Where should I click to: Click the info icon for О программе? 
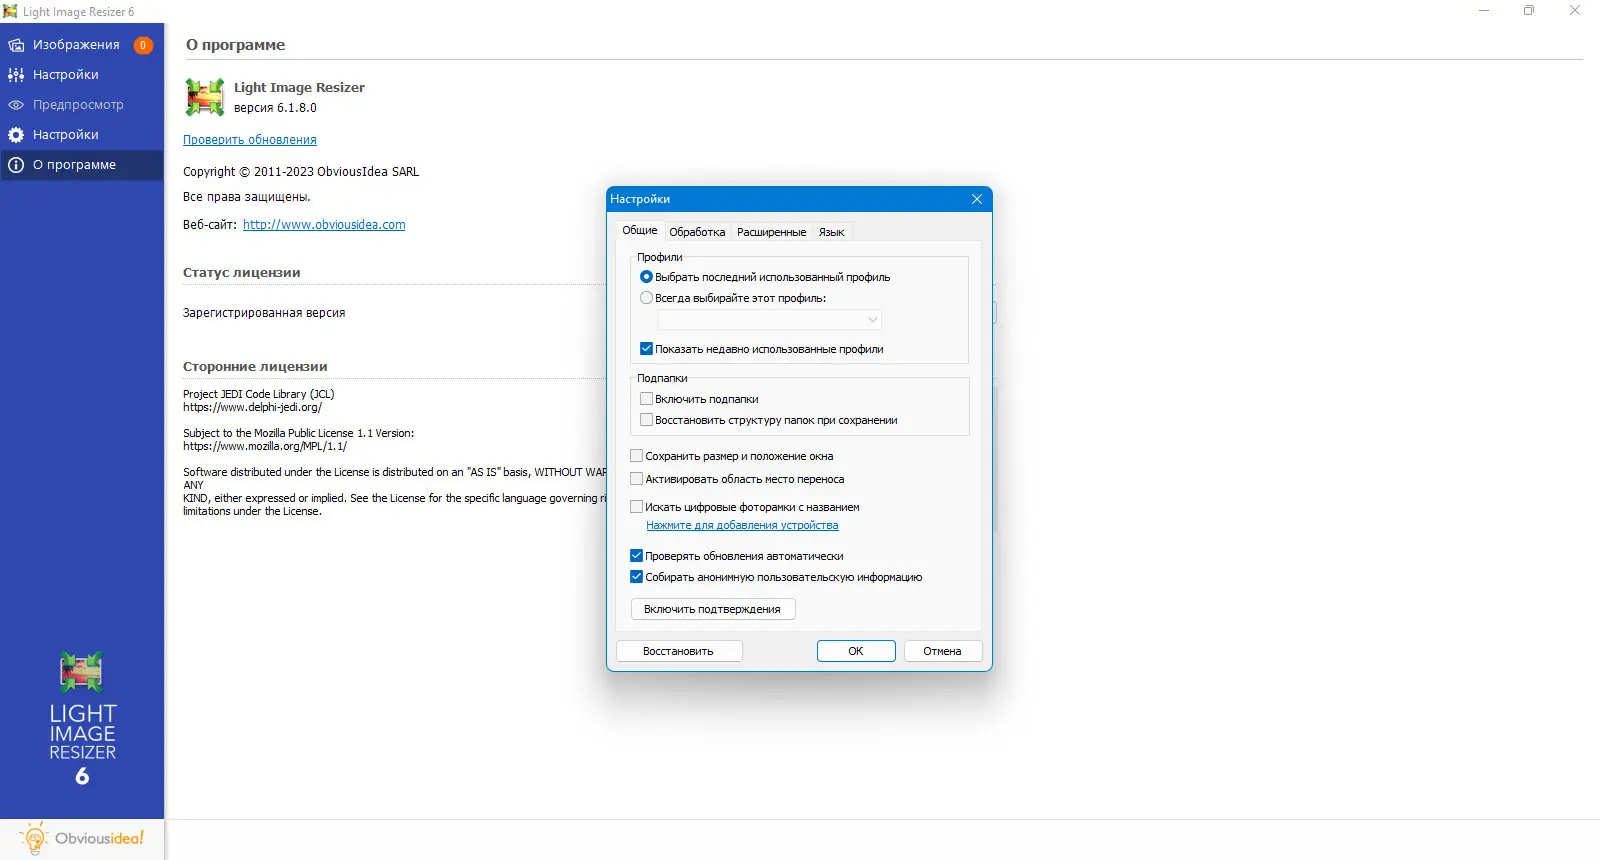[x=16, y=165]
